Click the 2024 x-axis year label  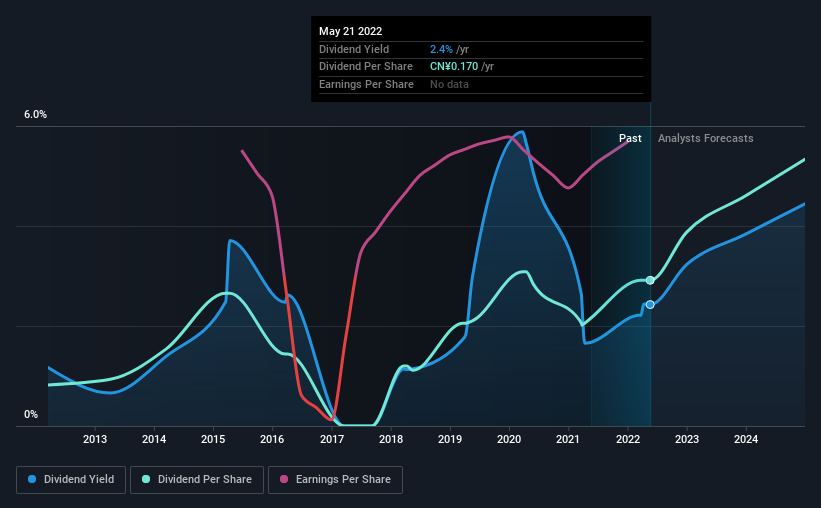pyautogui.click(x=746, y=439)
